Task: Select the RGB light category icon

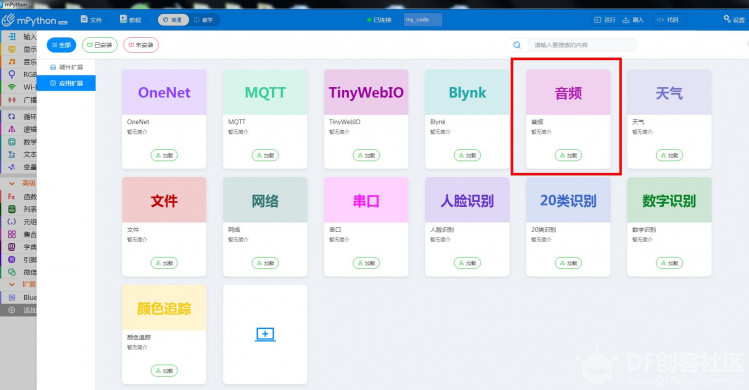Action: (x=12, y=74)
